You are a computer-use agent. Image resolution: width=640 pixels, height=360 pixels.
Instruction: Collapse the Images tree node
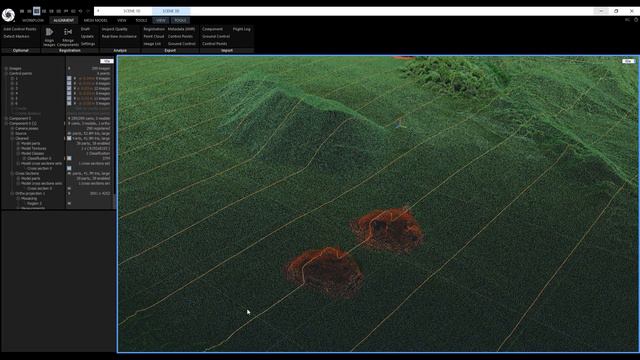coord(6,69)
